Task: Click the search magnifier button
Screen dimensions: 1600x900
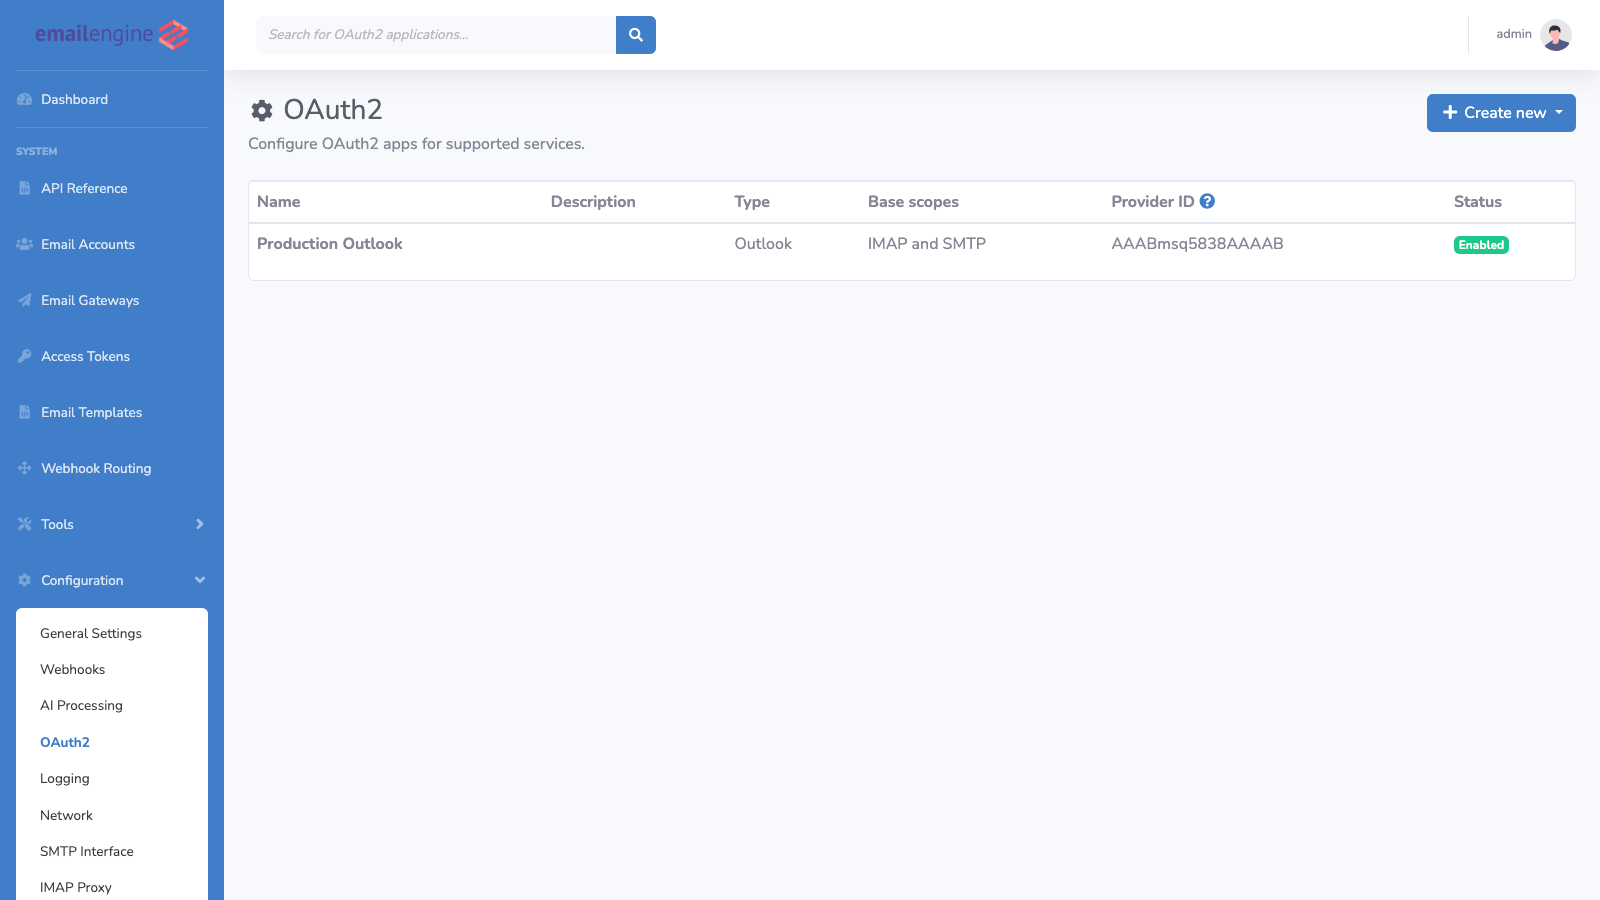Action: 635,34
